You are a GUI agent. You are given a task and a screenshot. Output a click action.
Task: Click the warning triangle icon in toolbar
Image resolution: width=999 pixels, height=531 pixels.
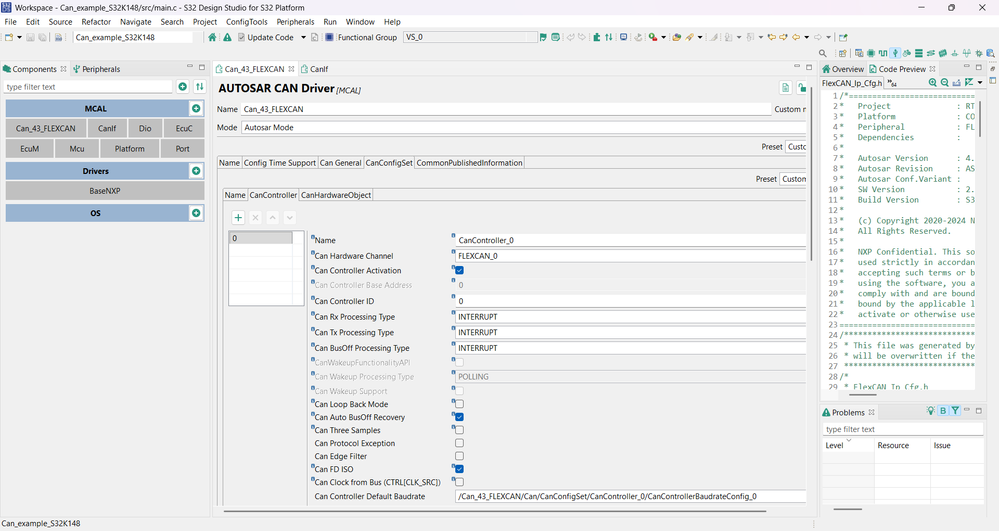pyautogui.click(x=227, y=37)
